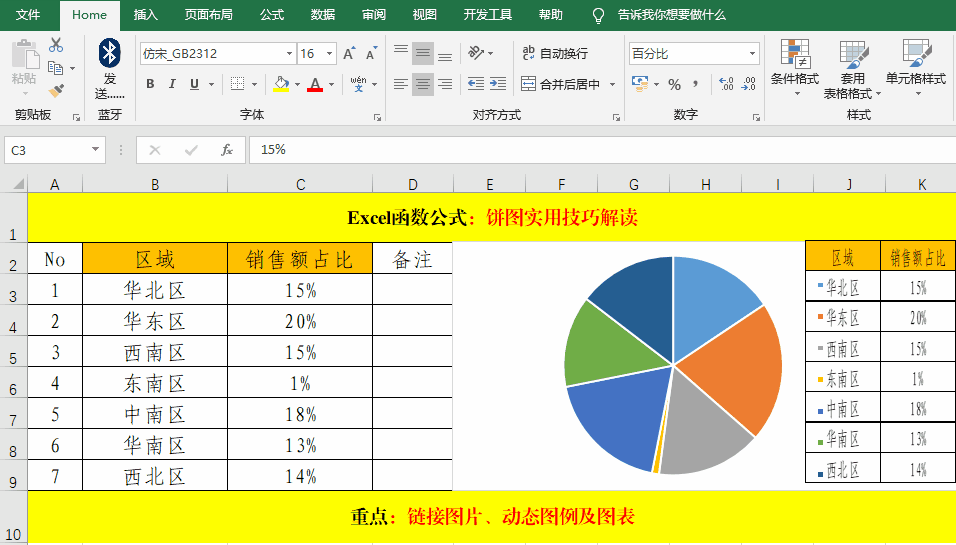956x545 pixels.
Task: Click the Format Painter brush icon
Action: [56, 91]
